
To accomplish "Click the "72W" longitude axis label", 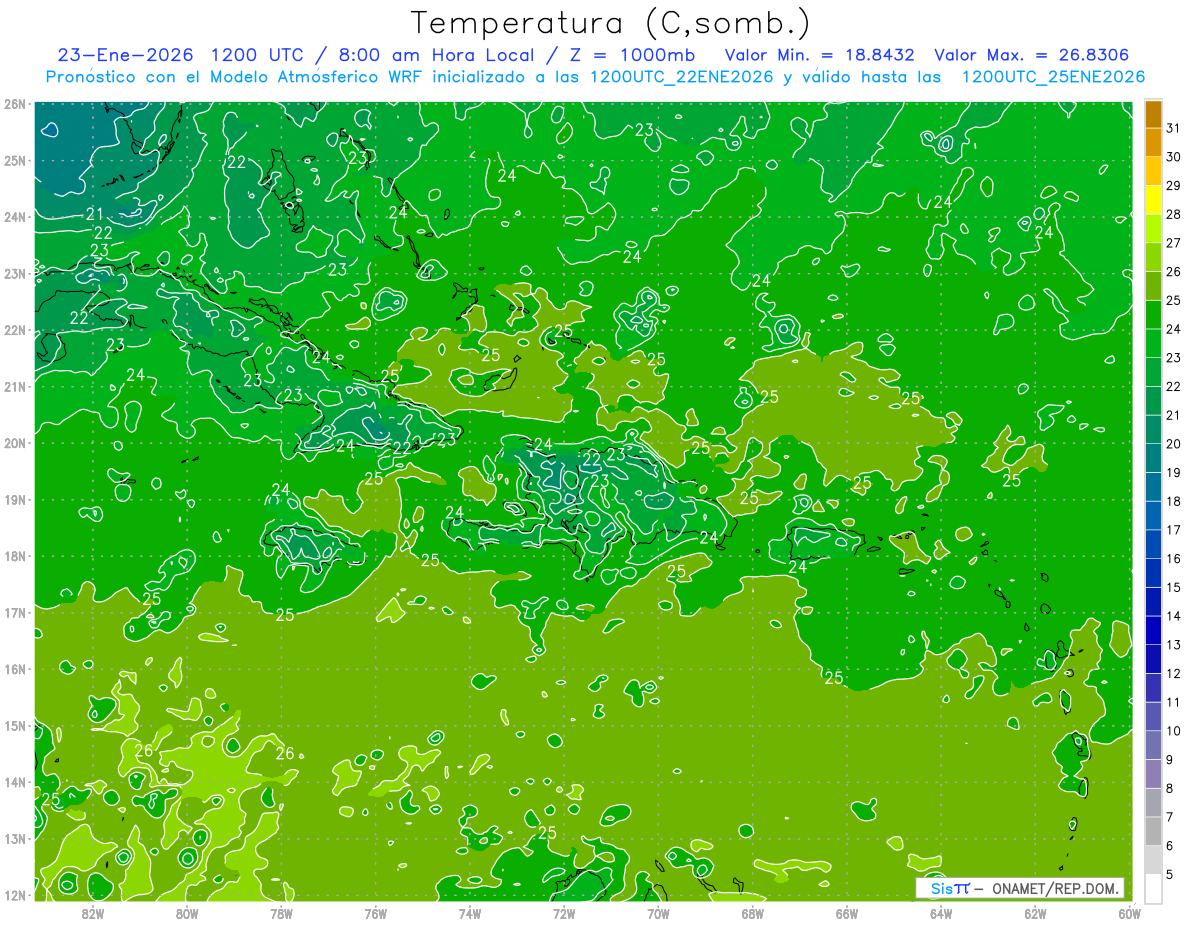I will pos(564,912).
